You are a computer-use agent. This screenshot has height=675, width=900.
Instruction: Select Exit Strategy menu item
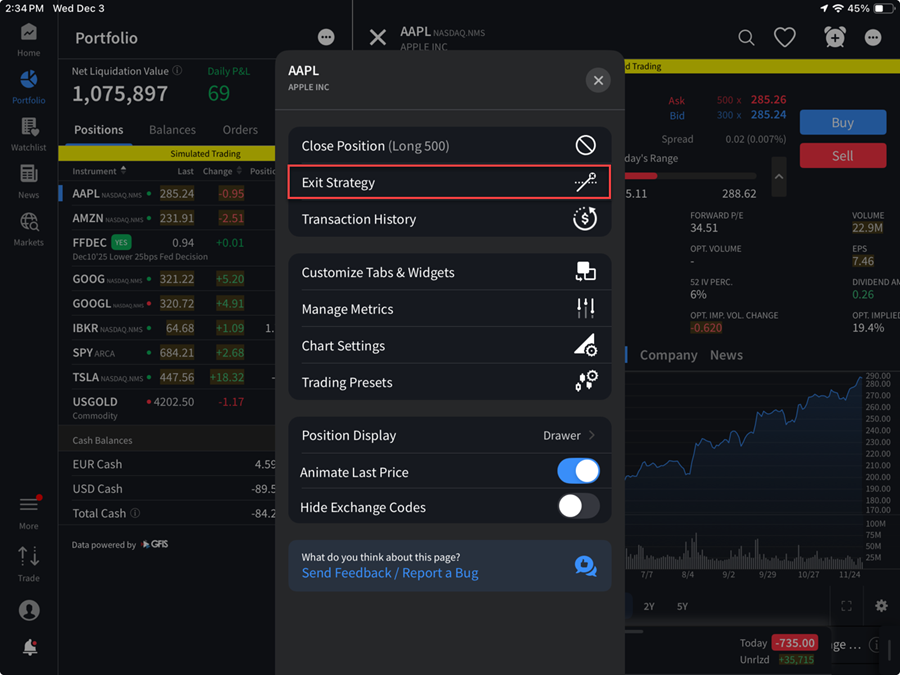click(x=449, y=182)
